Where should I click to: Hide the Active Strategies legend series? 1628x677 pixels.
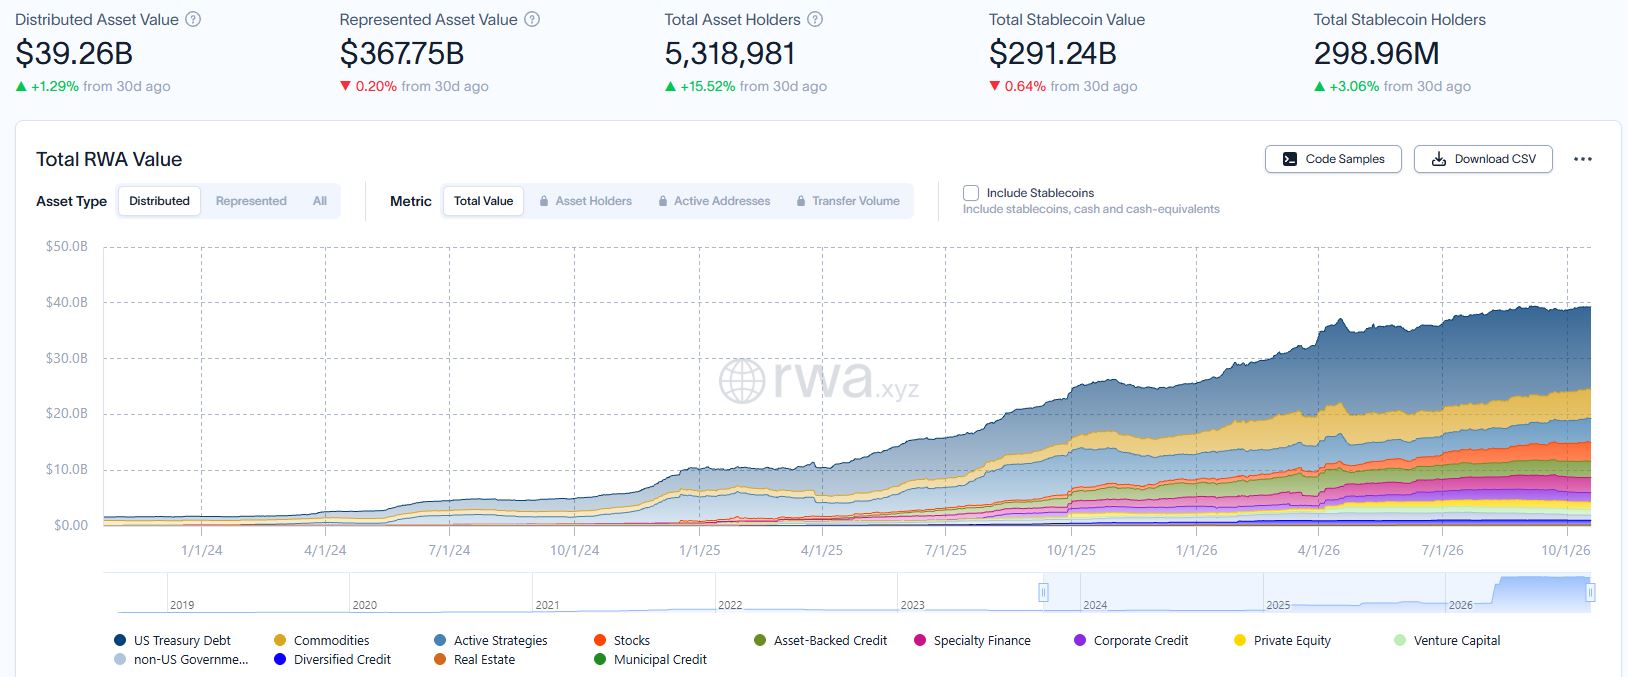coord(490,640)
